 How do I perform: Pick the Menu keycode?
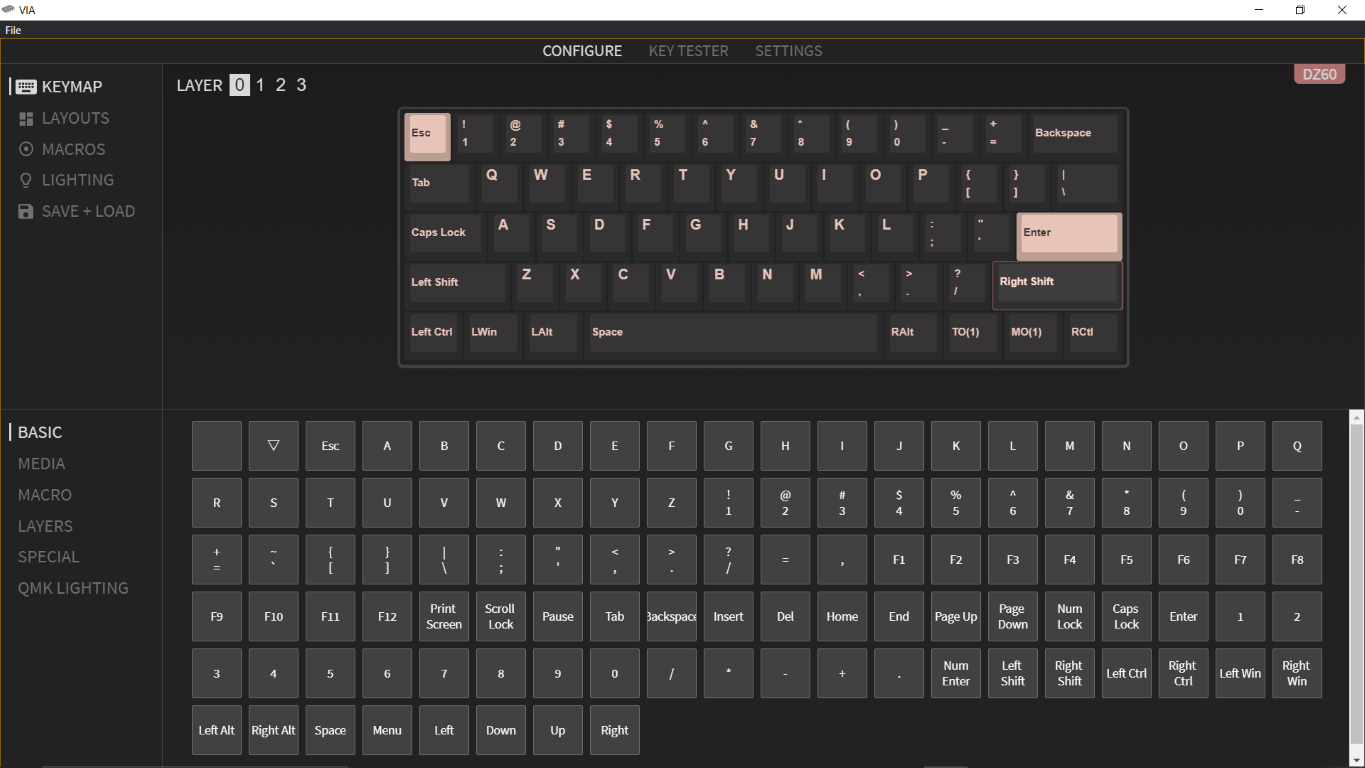coord(387,730)
